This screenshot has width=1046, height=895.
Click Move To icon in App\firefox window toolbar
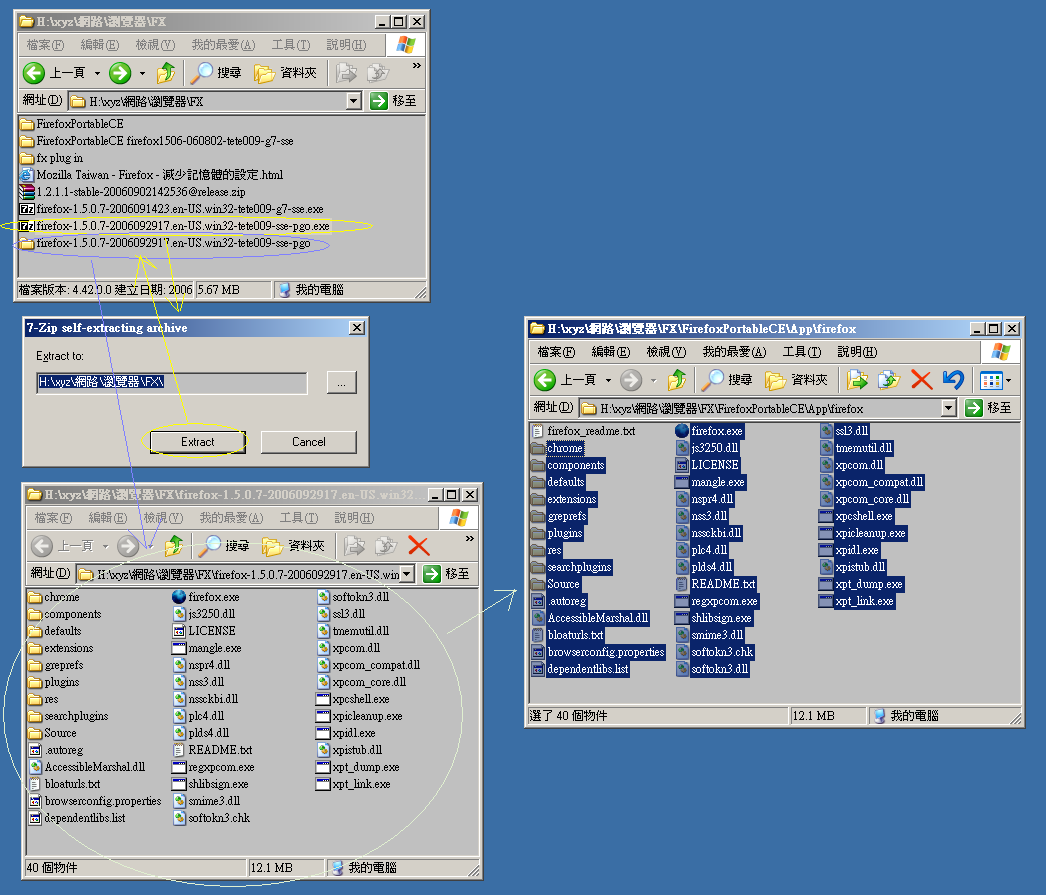coord(857,380)
